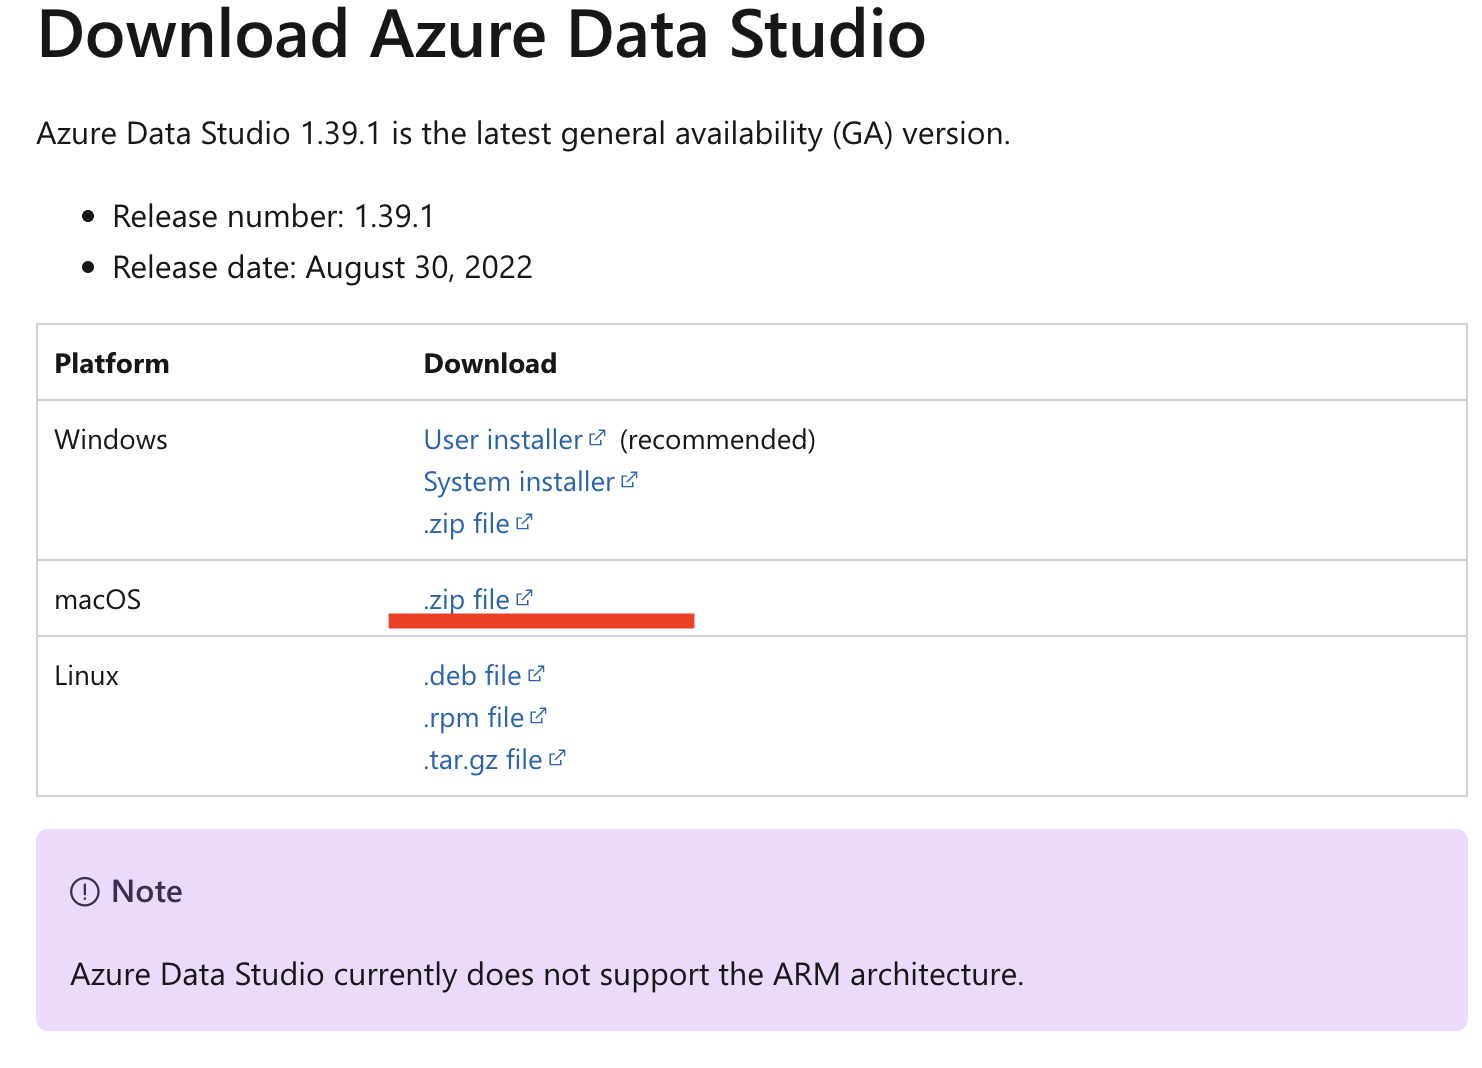
Task: Click the ARM architecture note text
Action: (x=547, y=974)
